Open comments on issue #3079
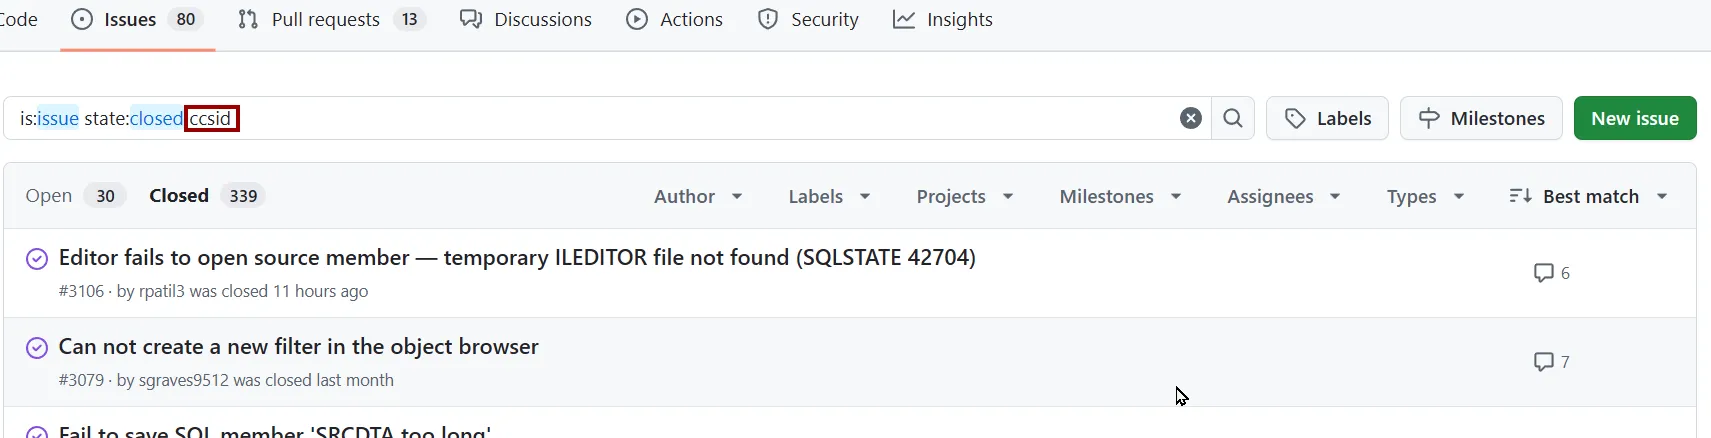Image resolution: width=1711 pixels, height=438 pixels. [1551, 362]
